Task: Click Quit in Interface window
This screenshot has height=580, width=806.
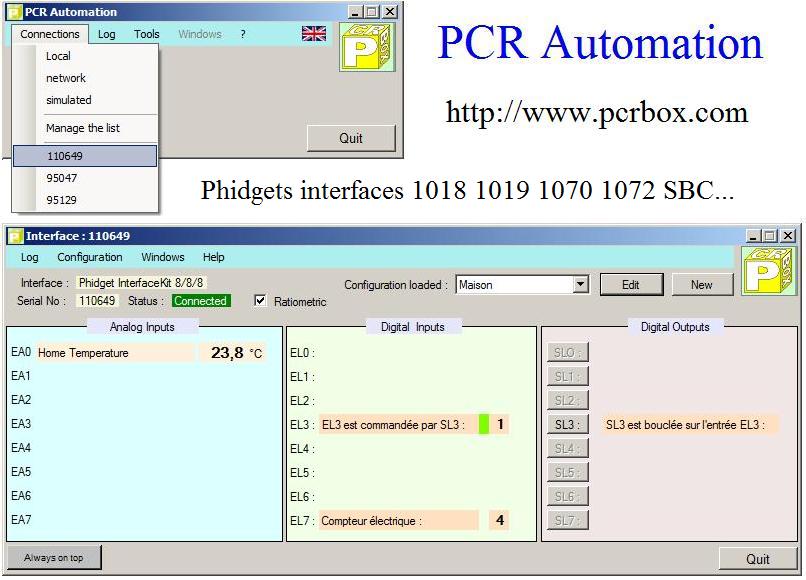Action: click(x=758, y=559)
